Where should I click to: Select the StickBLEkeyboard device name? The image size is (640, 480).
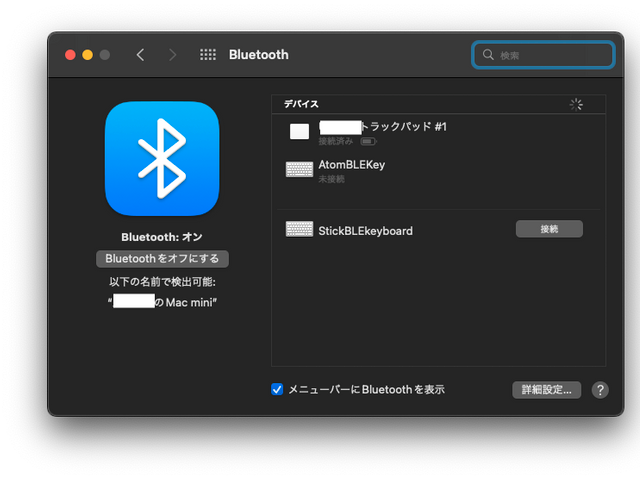tap(365, 231)
